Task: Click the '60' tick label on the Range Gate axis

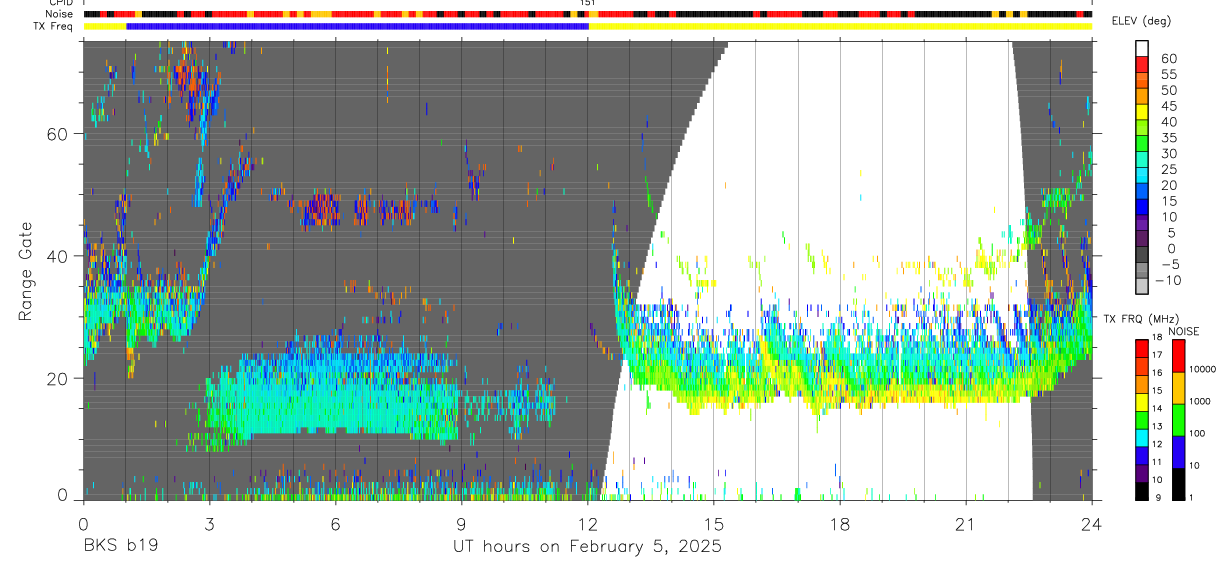Action: pos(57,134)
